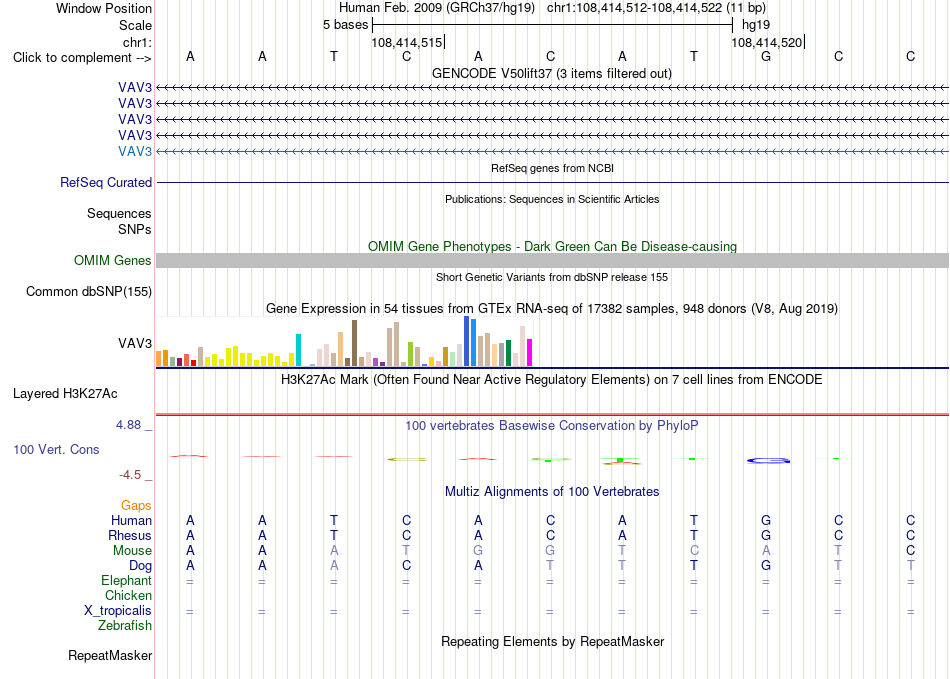Click the cyan bar in the GTEx chart
This screenshot has width=950, height=679.
click(x=298, y=350)
